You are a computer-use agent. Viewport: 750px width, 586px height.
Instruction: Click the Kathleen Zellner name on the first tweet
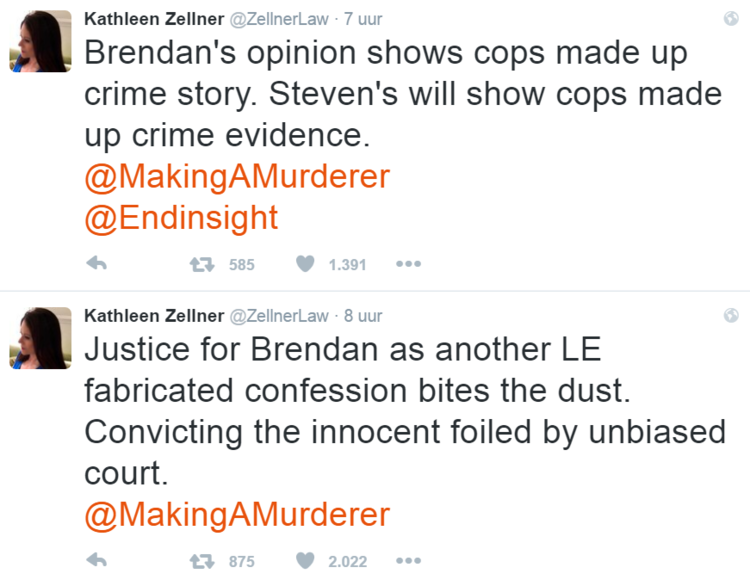tap(153, 20)
